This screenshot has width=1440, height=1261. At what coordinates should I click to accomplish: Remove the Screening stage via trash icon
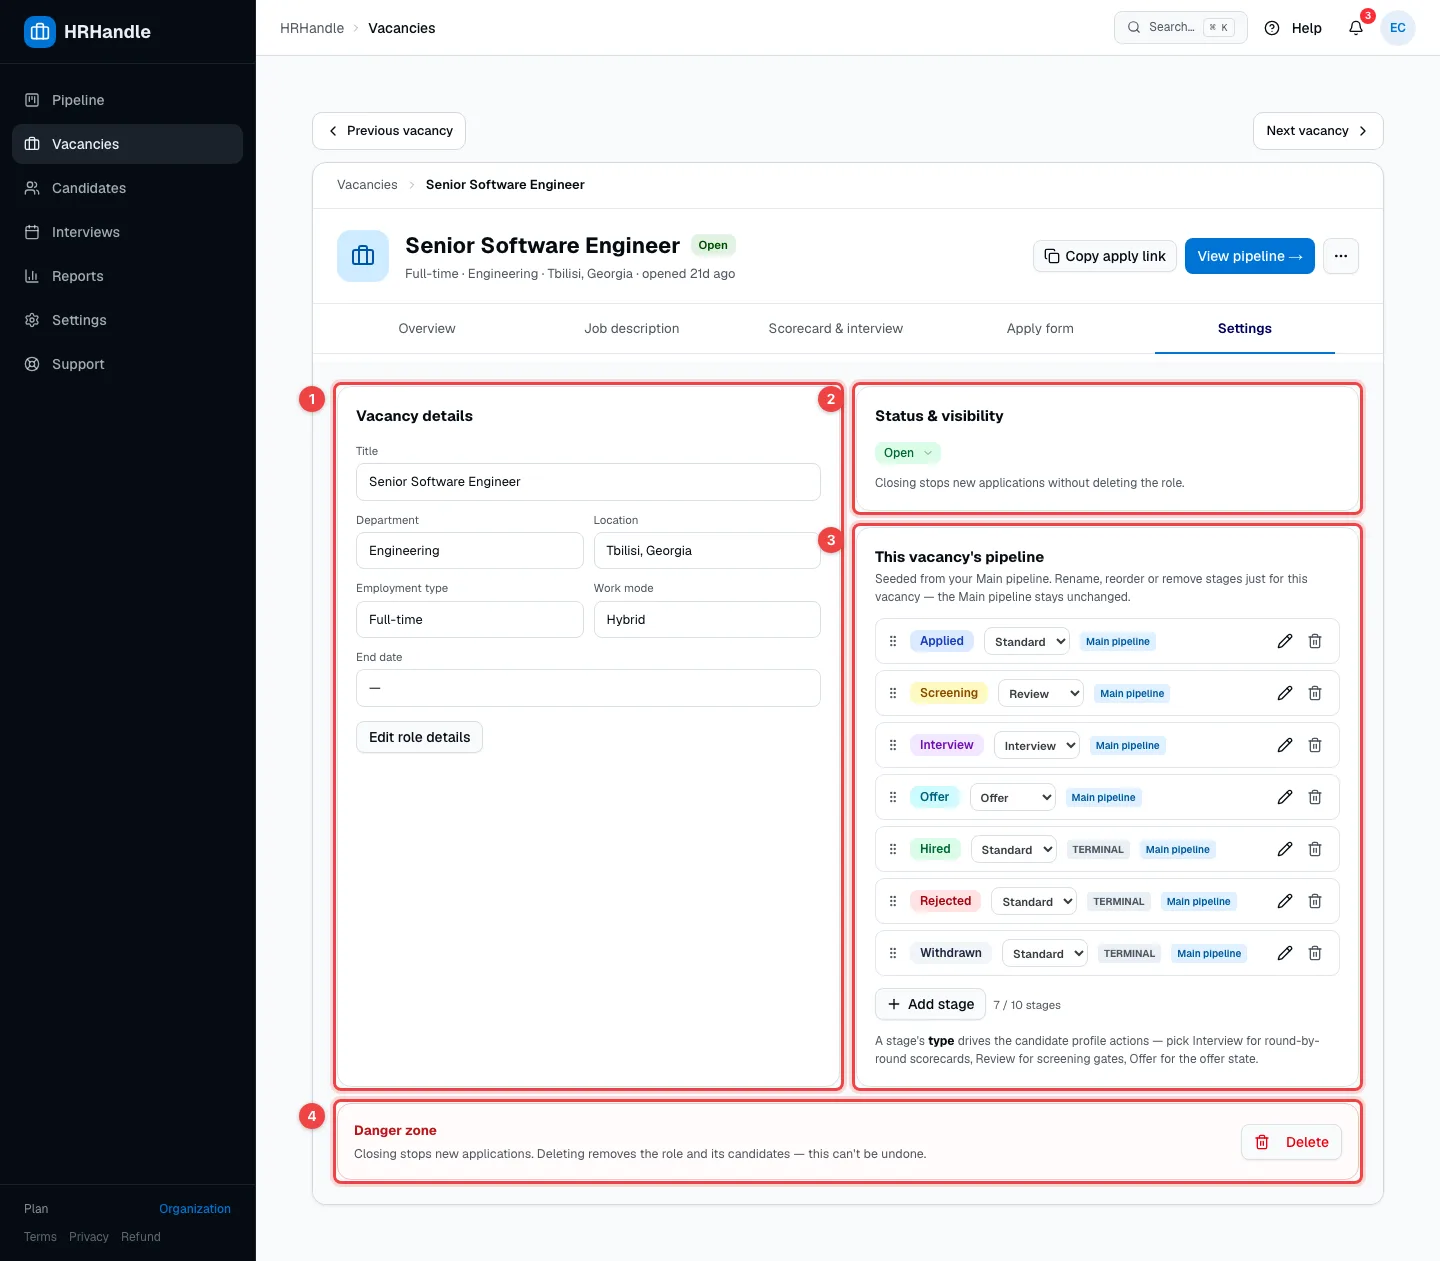point(1315,693)
